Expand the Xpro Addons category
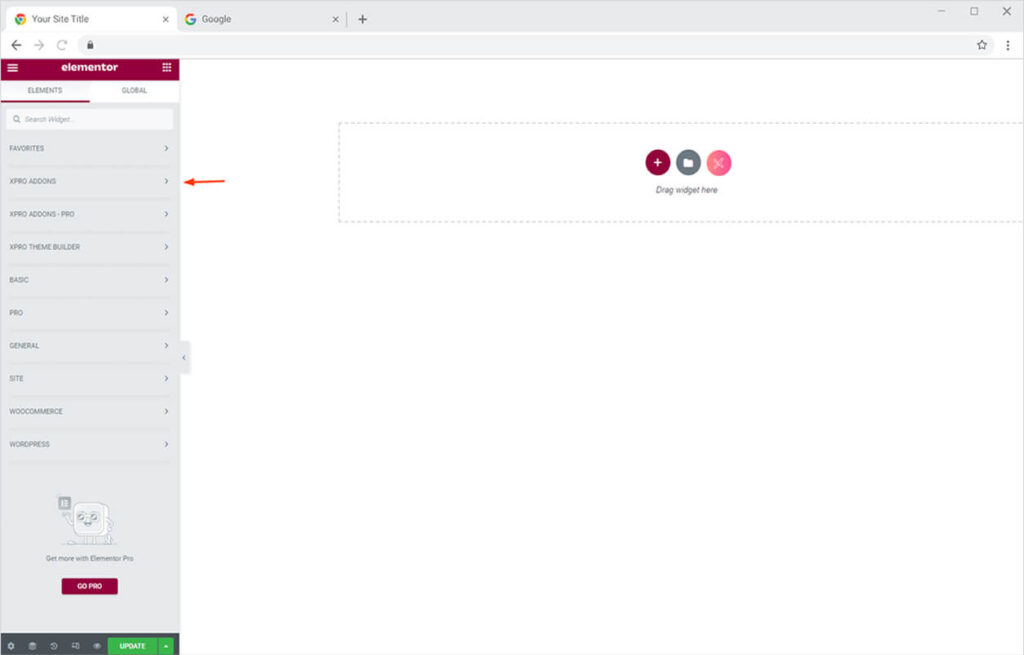The width and height of the screenshot is (1024, 655). pos(89,181)
